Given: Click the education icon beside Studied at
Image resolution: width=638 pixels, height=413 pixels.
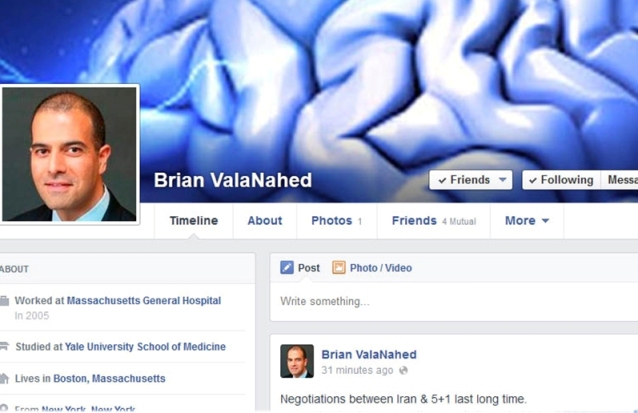Looking at the screenshot, I should pos(4,346).
